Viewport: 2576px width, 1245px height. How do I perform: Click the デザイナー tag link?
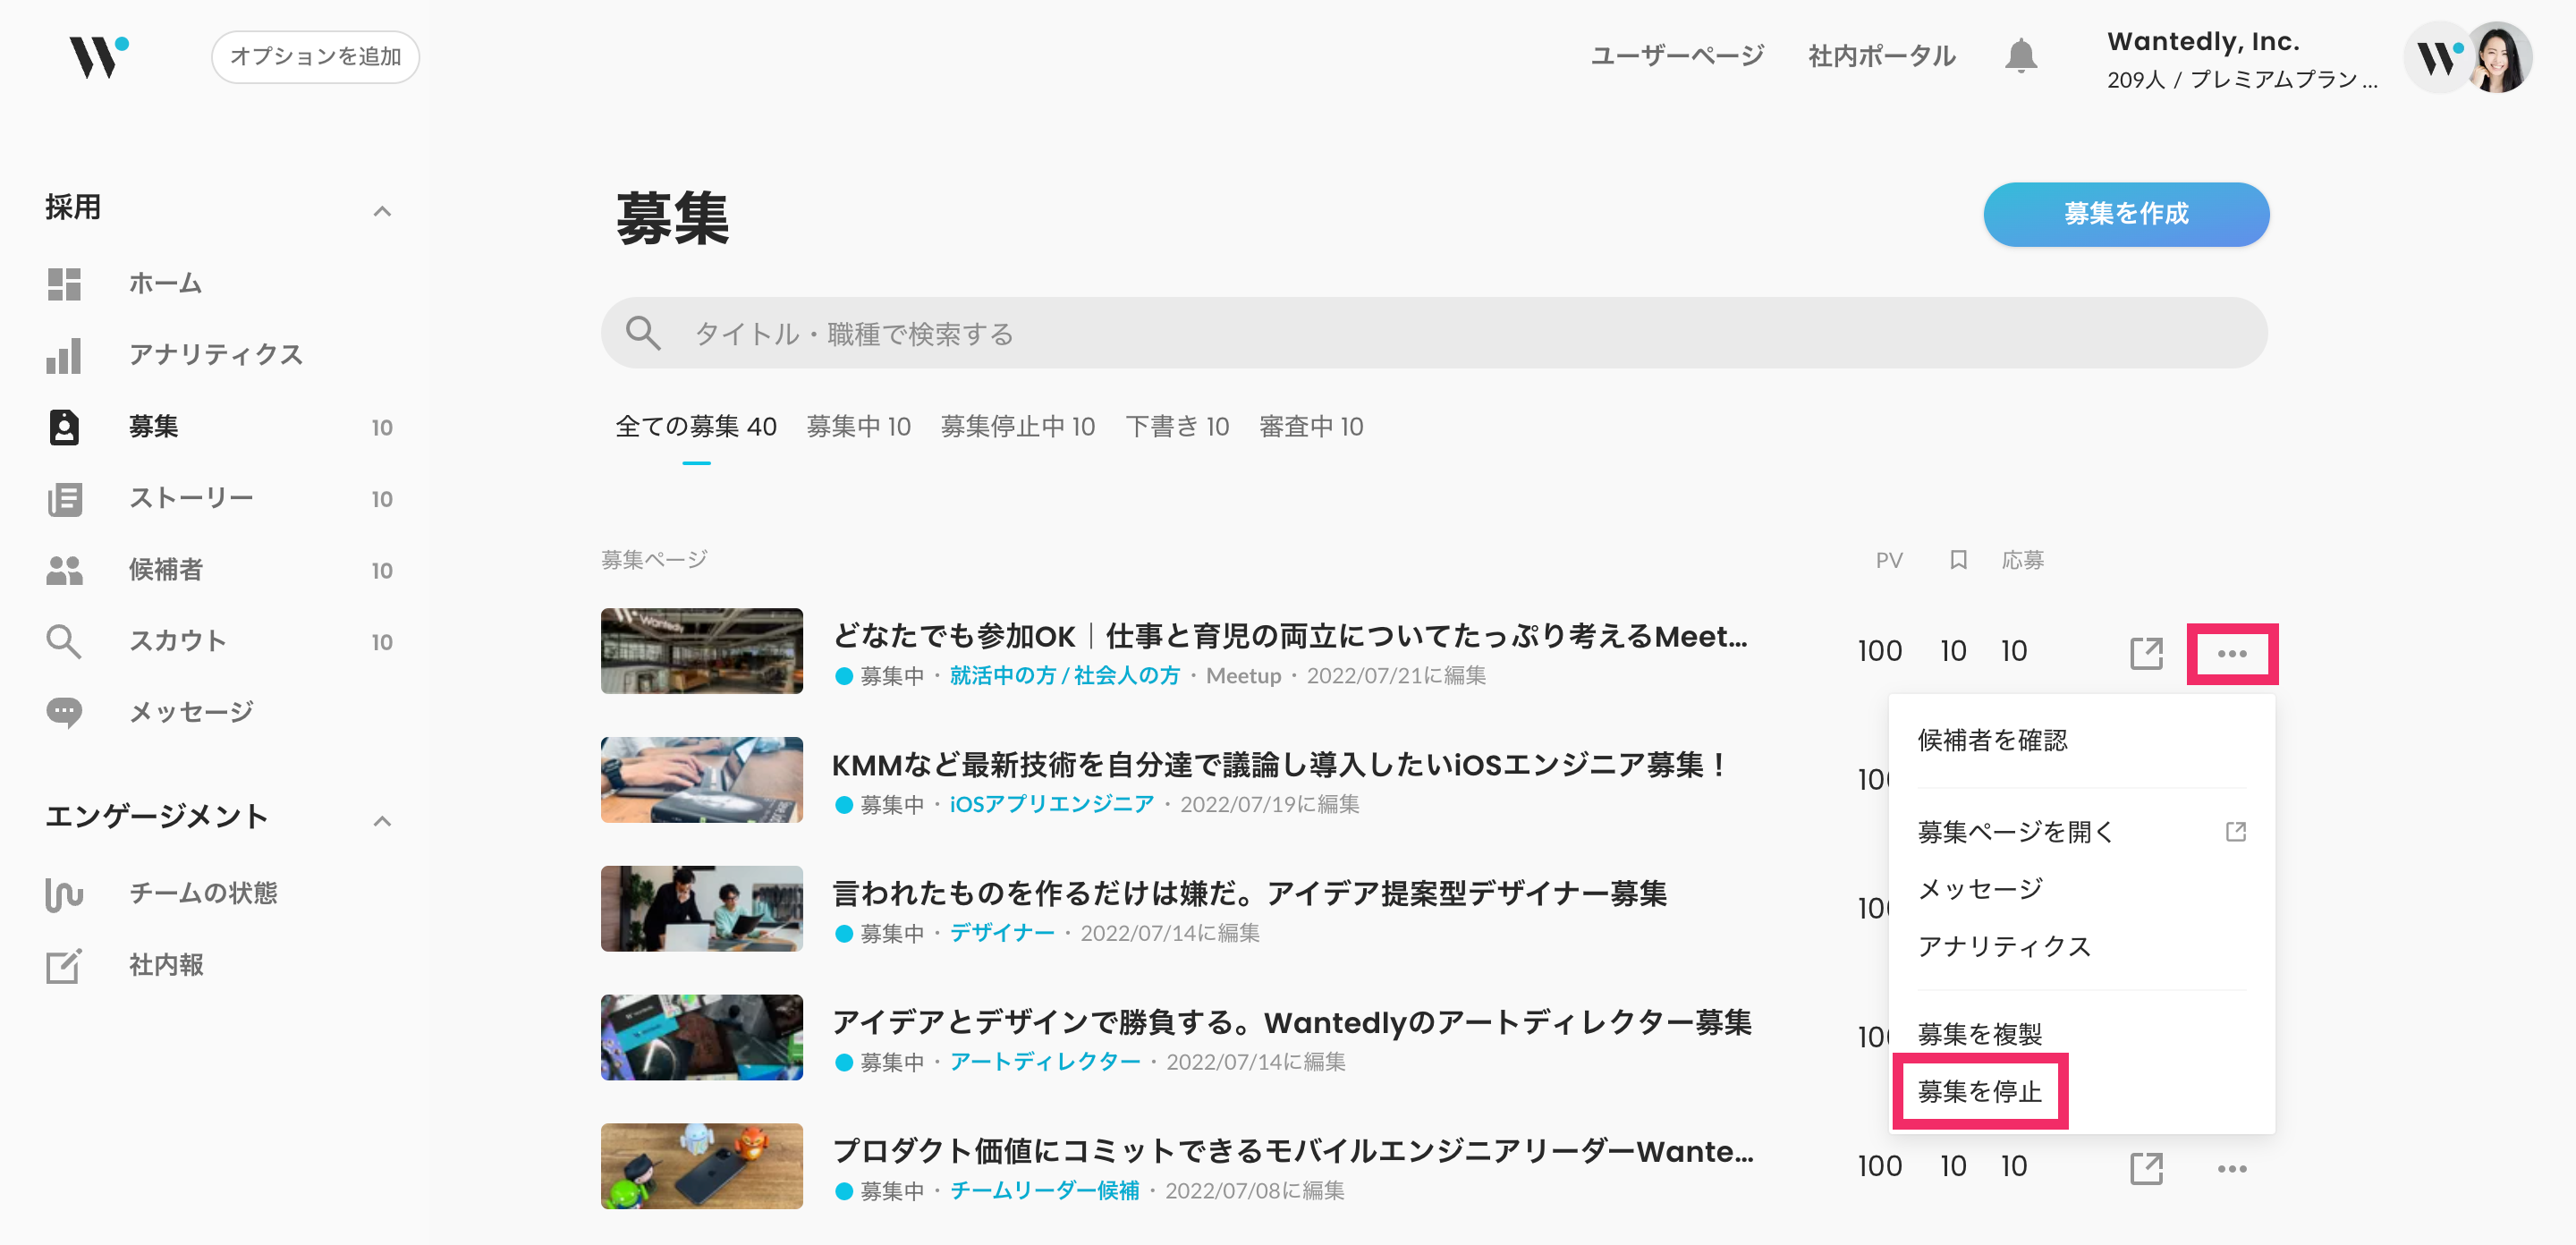coord(1001,934)
